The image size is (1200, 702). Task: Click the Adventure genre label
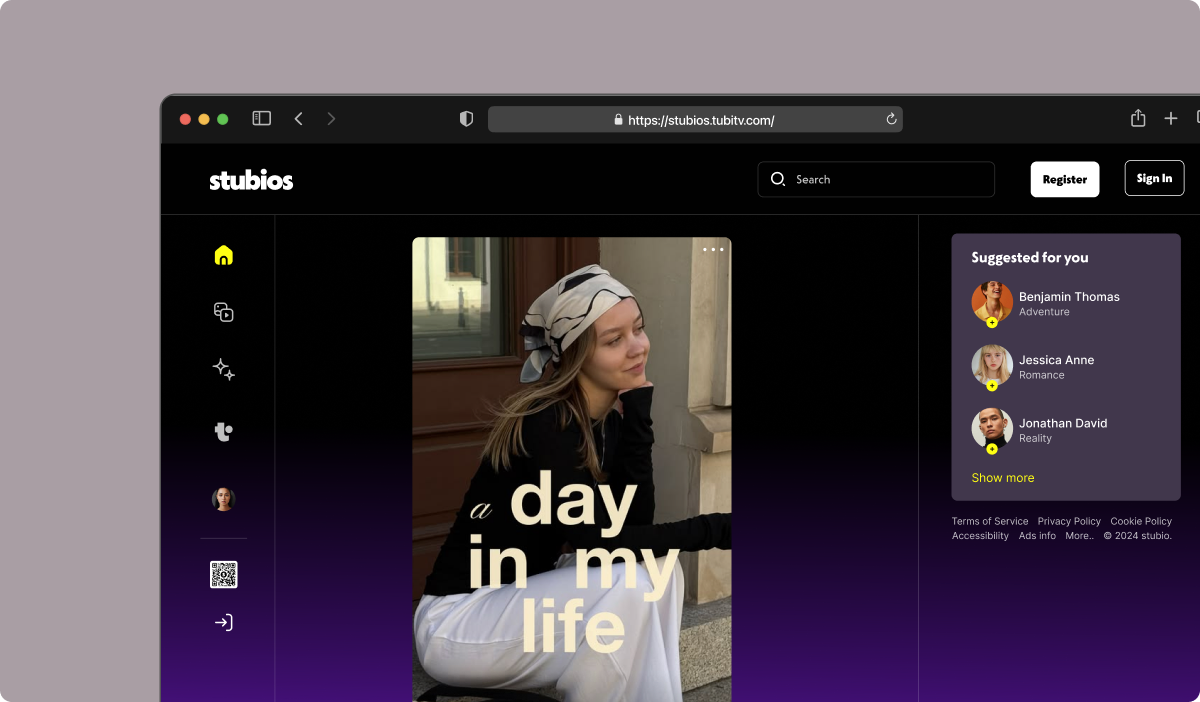pyautogui.click(x=1044, y=312)
